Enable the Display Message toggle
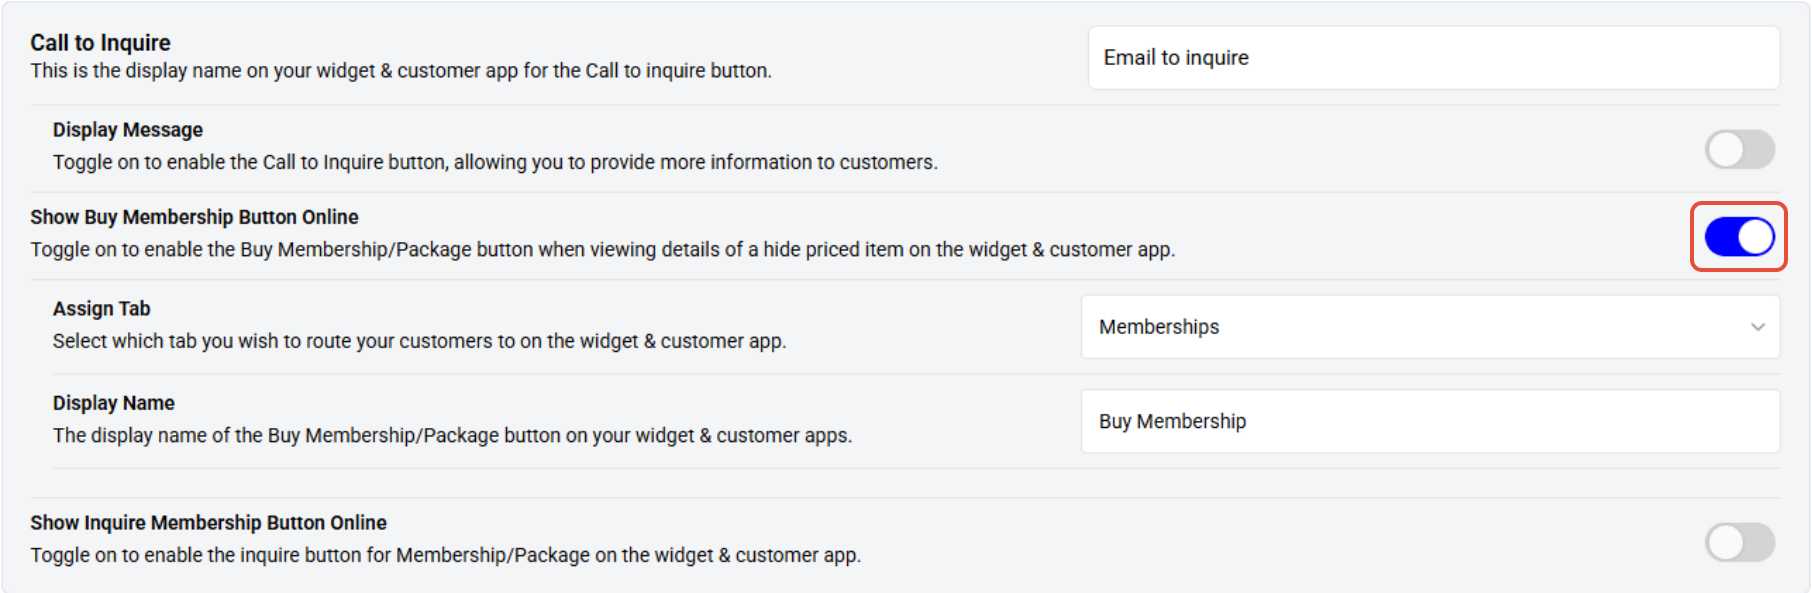1812x593 pixels. [x=1739, y=150]
